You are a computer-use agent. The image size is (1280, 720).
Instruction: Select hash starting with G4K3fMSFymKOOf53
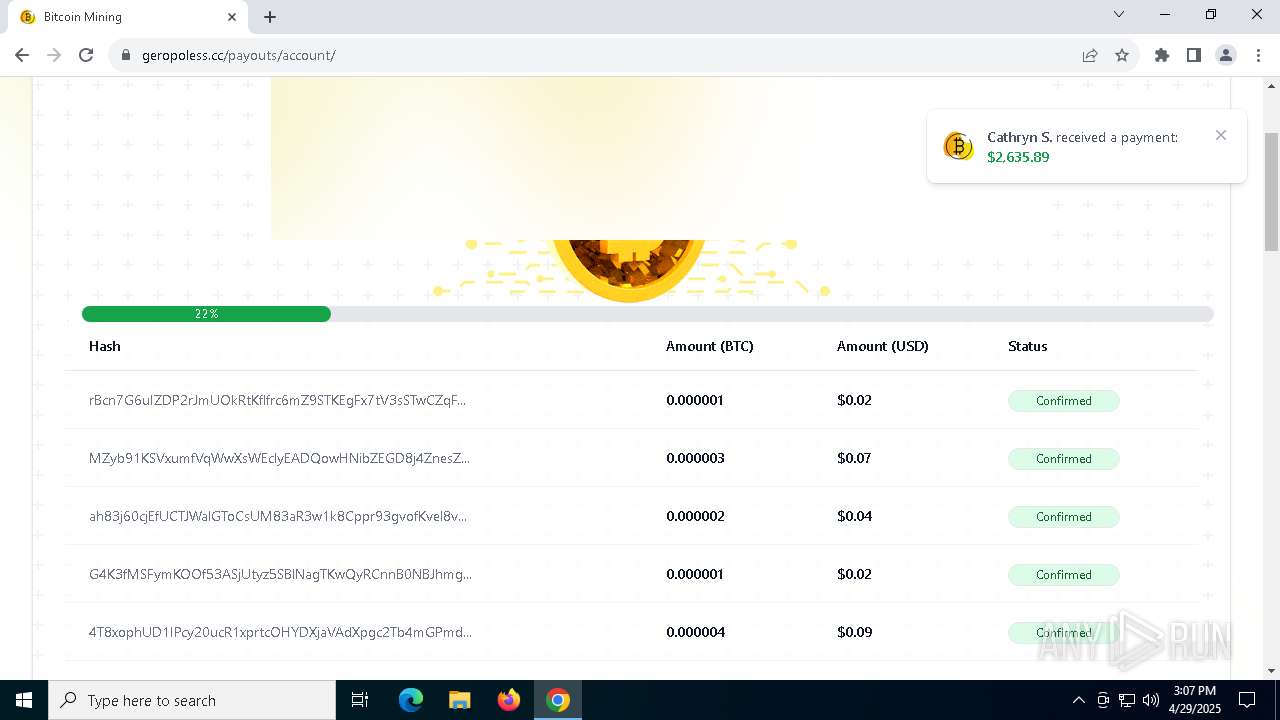click(280, 574)
